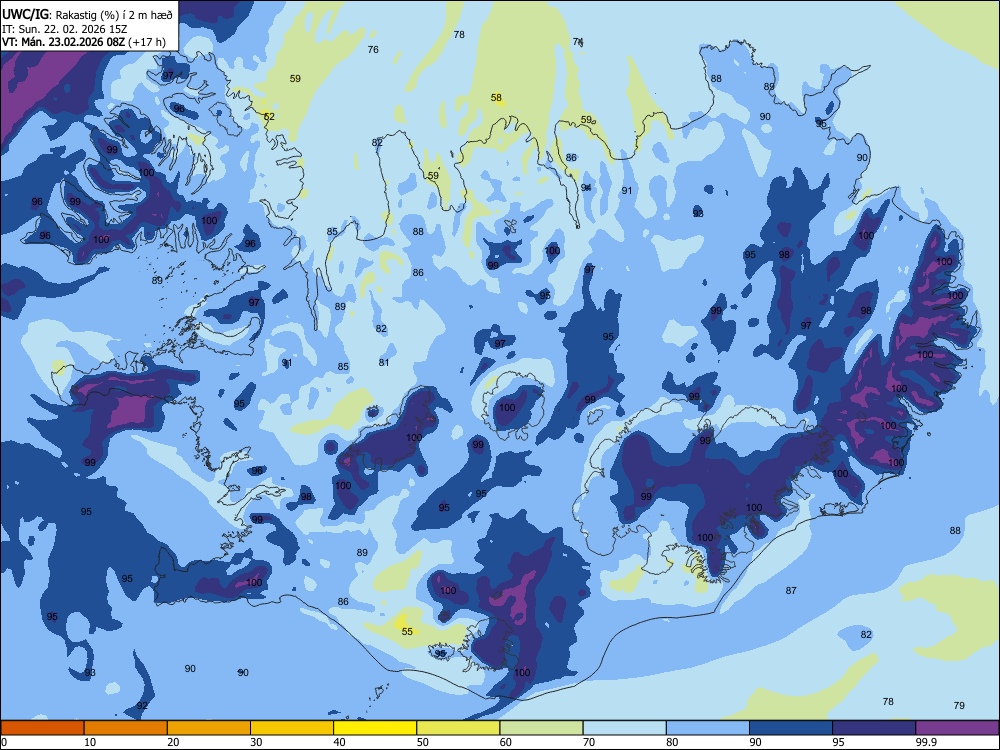Click the humidity value '76' on the map

(373, 49)
